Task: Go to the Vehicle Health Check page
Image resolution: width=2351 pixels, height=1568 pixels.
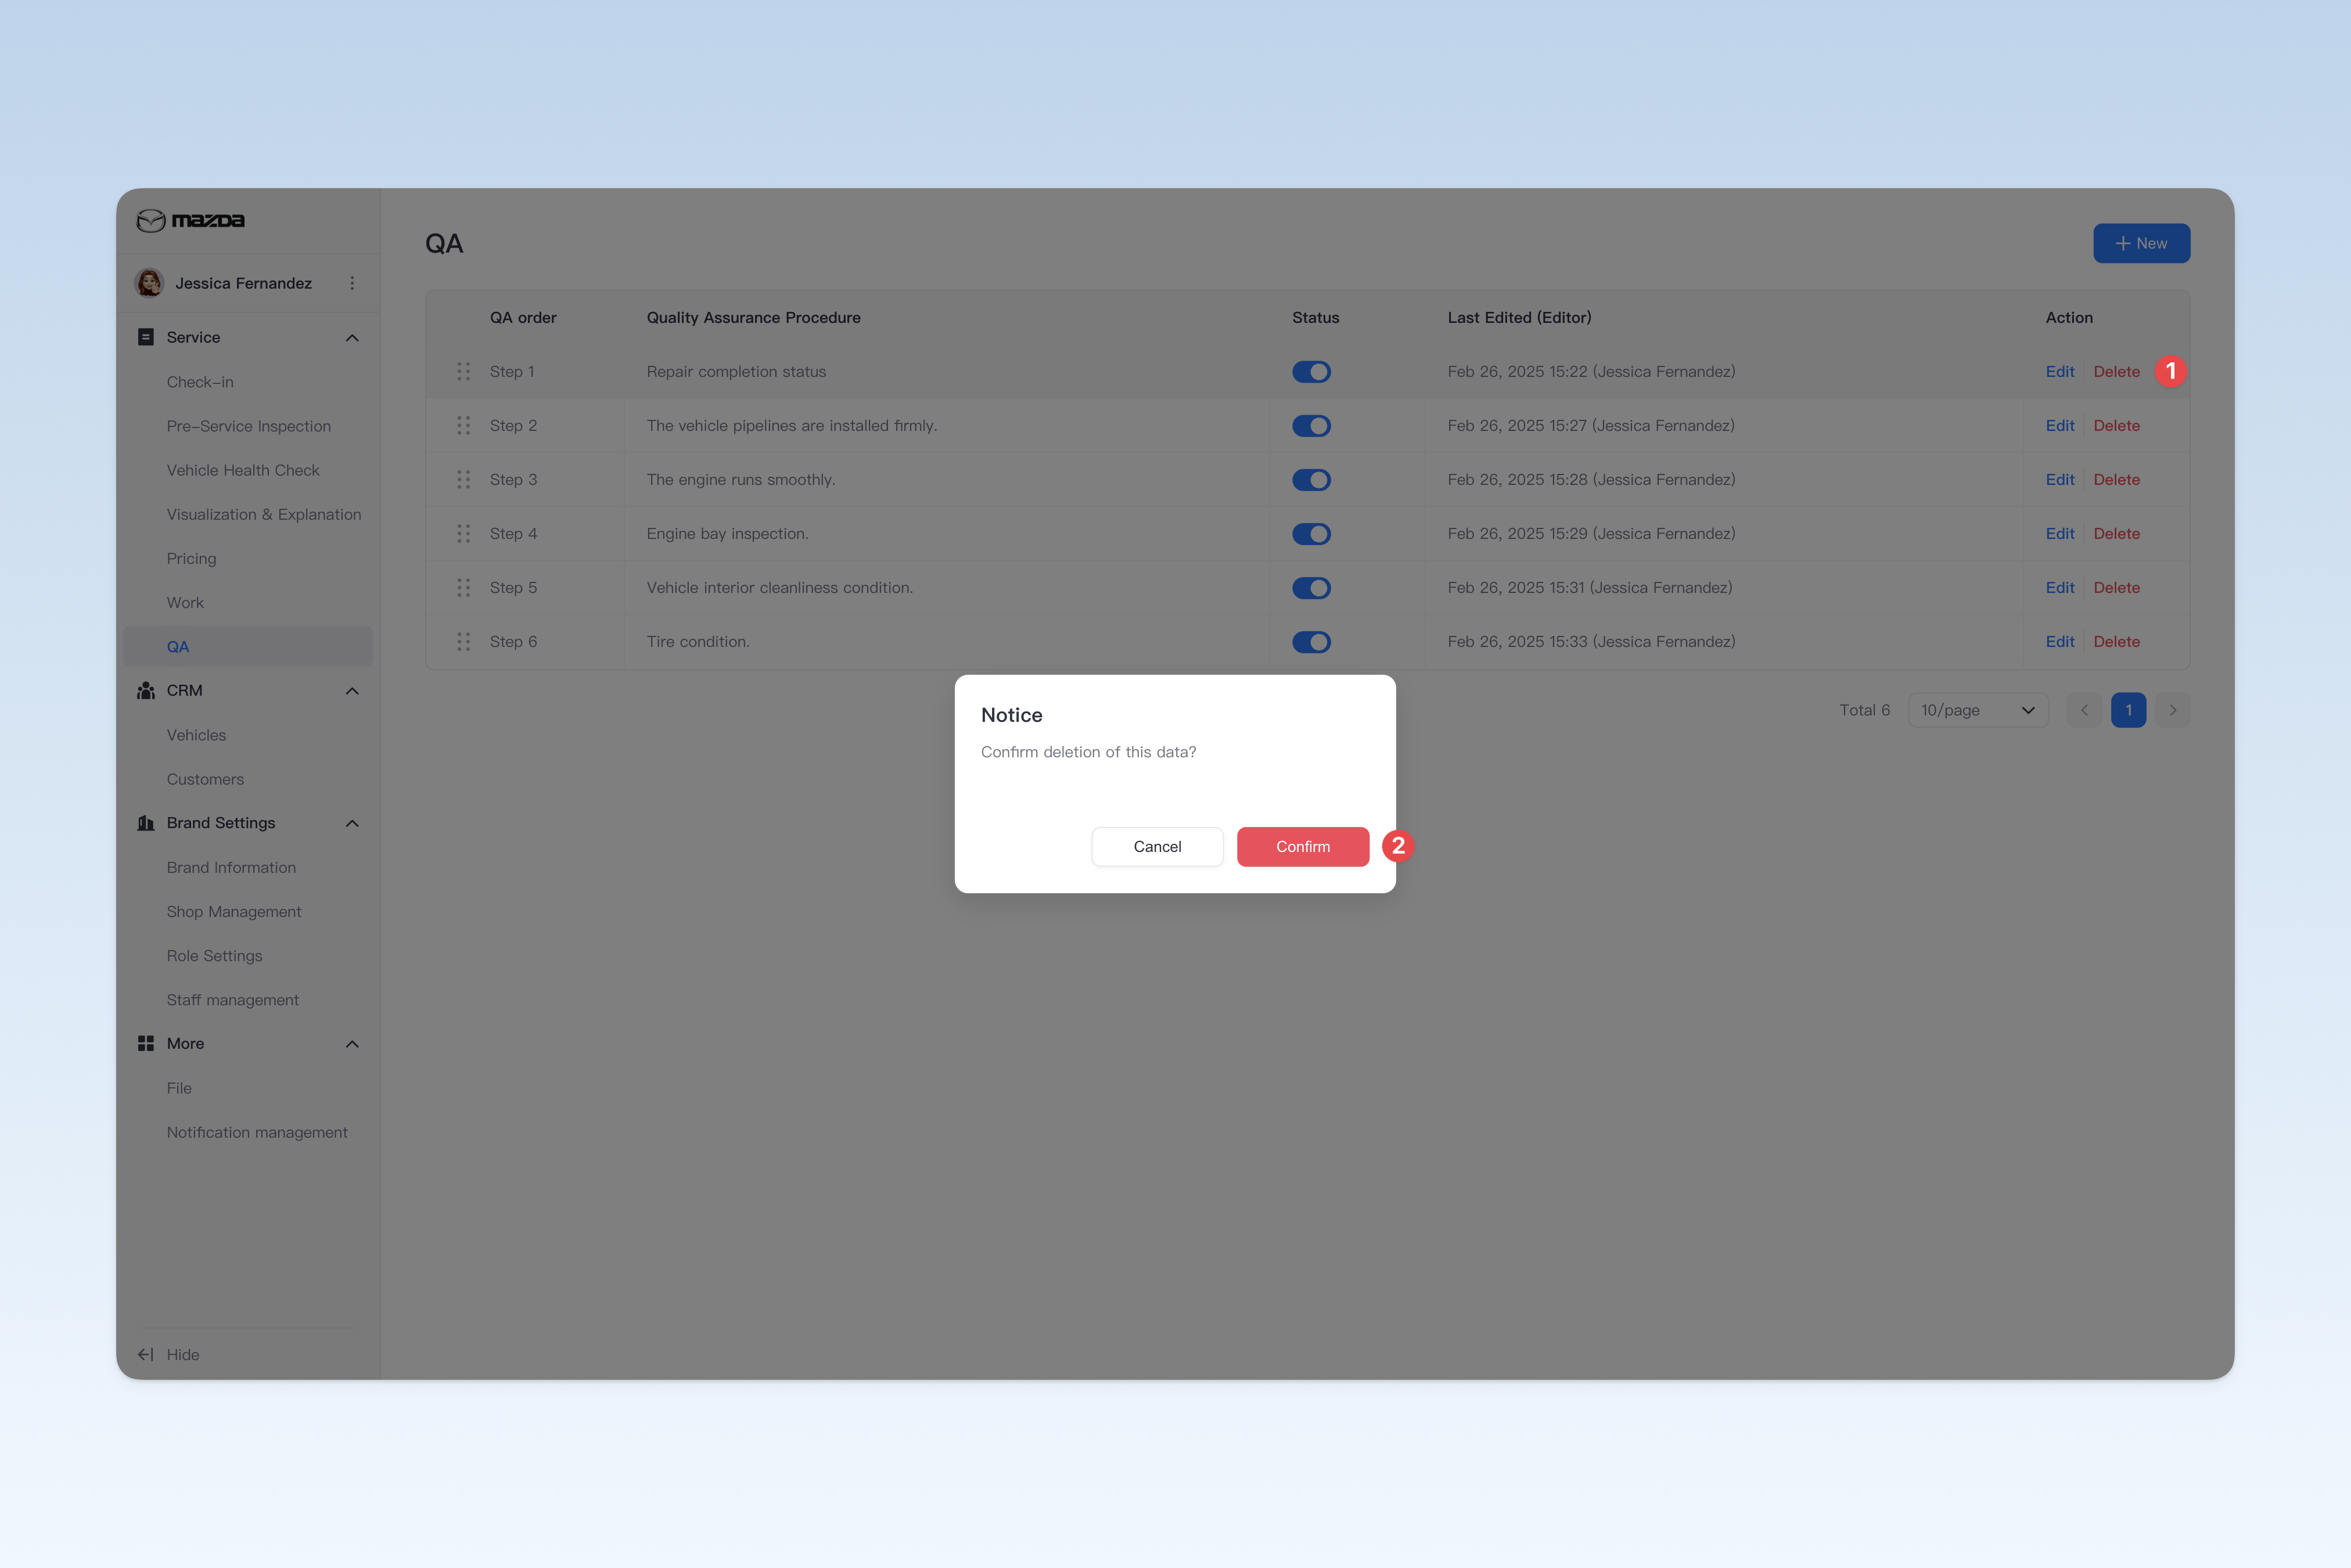Action: [243, 470]
